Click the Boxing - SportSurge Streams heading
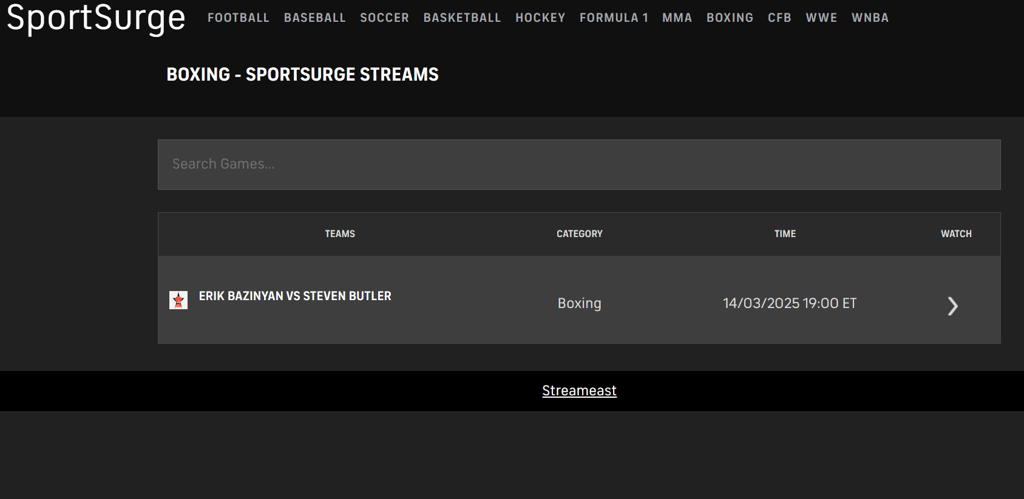This screenshot has width=1024, height=499. (x=302, y=74)
